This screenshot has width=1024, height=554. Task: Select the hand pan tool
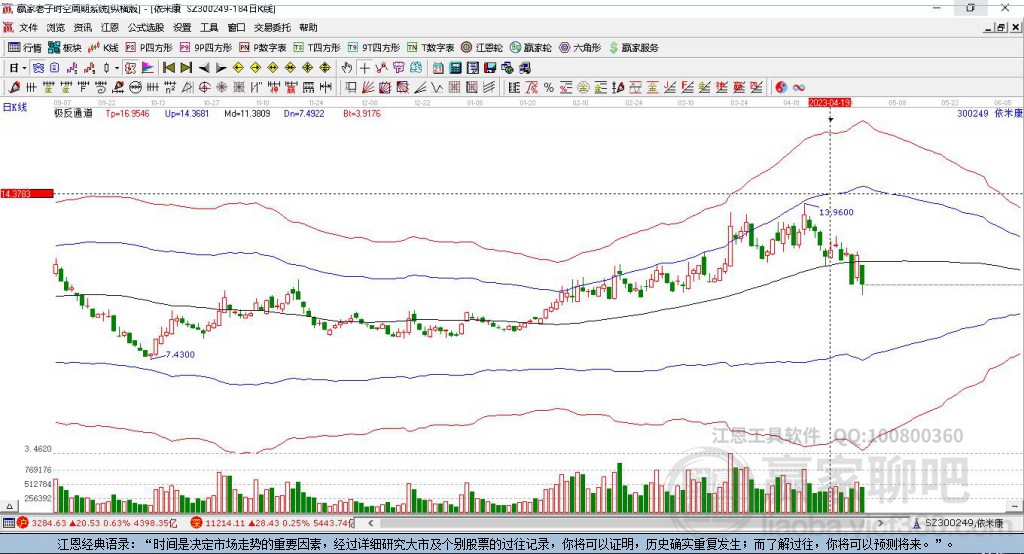coord(346,68)
